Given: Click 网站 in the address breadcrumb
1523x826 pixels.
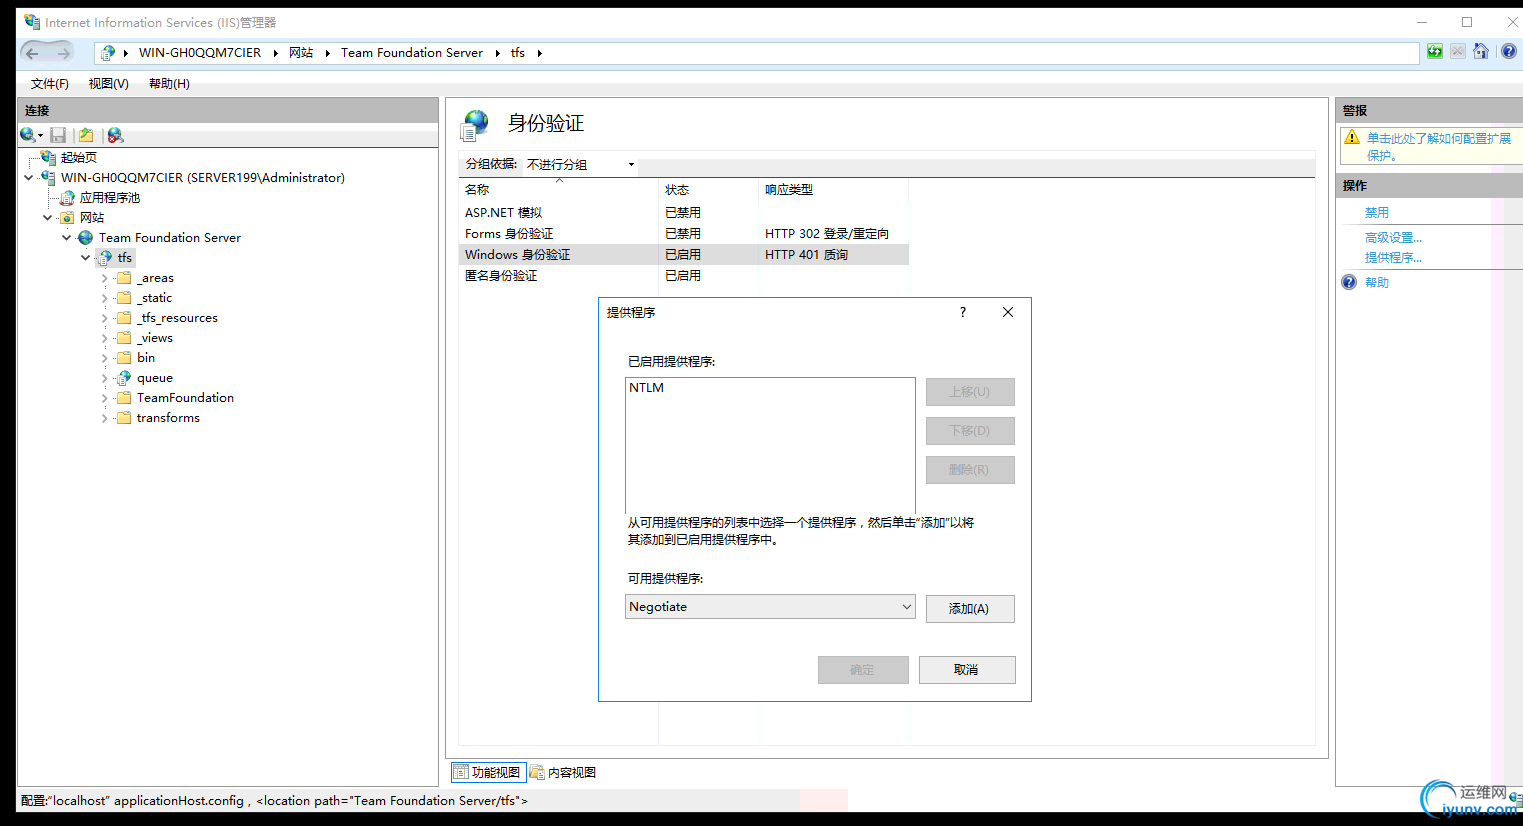Looking at the screenshot, I should pyautogui.click(x=301, y=53).
